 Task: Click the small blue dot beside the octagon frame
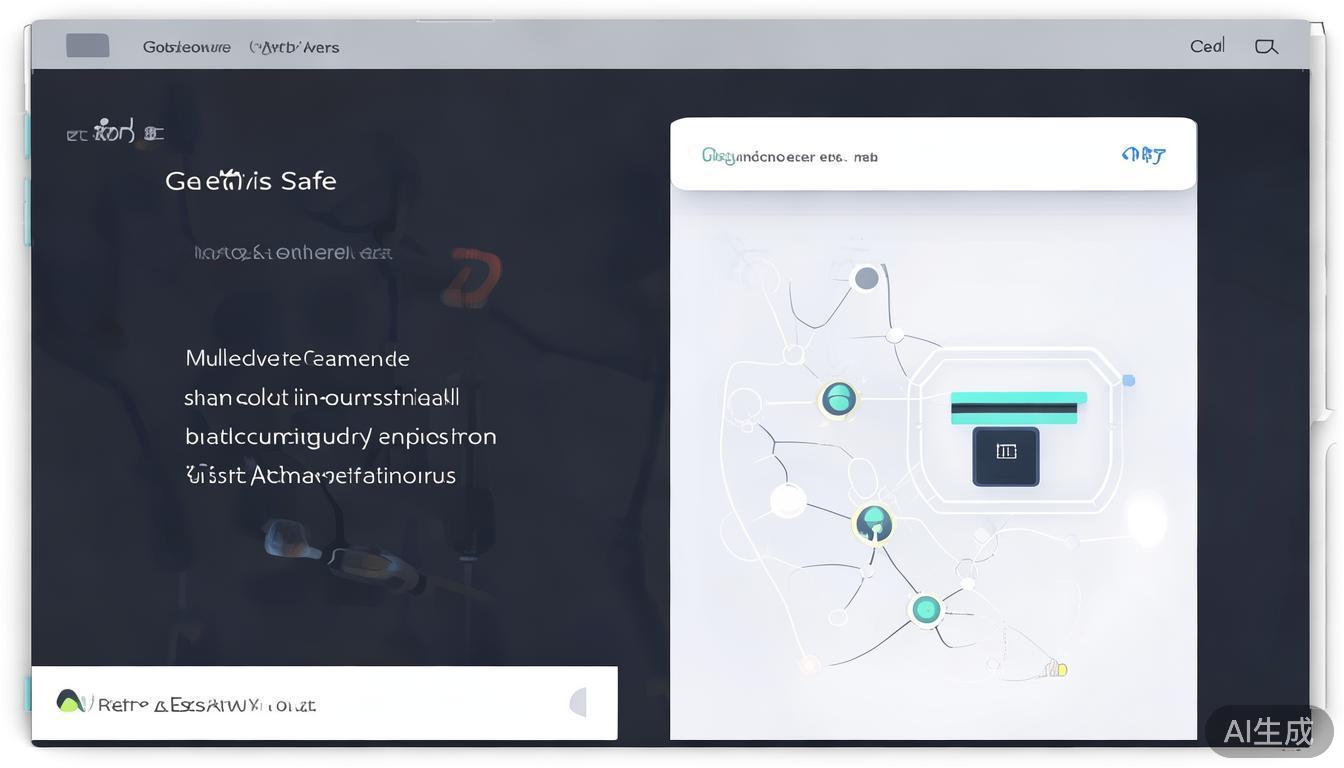1128,381
